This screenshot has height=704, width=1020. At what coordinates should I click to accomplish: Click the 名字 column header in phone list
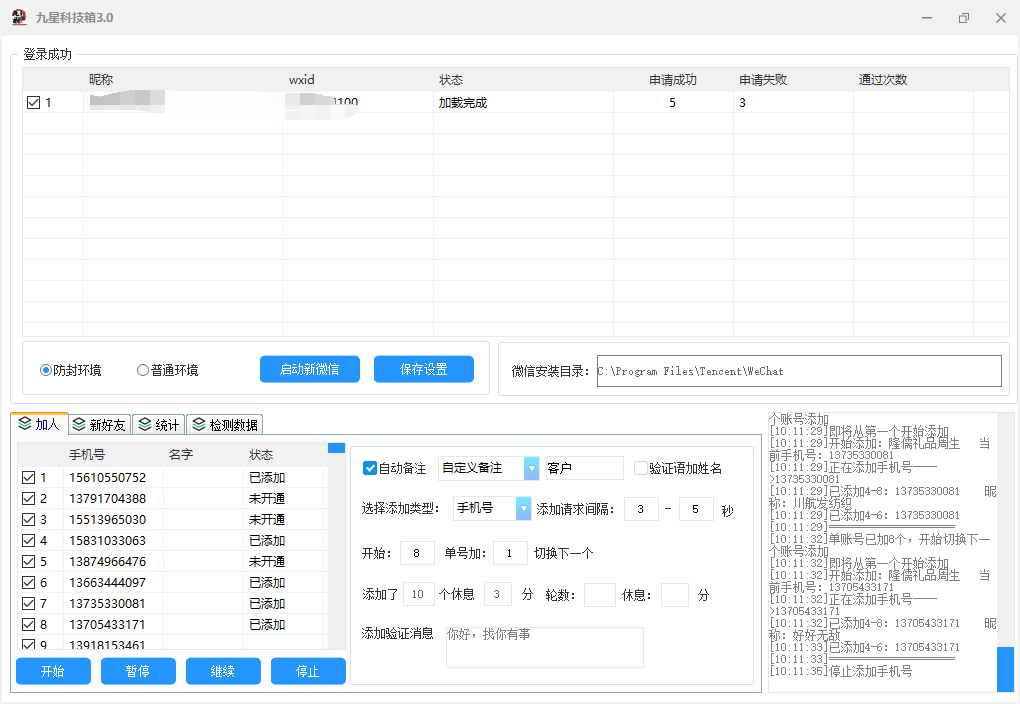click(x=180, y=455)
